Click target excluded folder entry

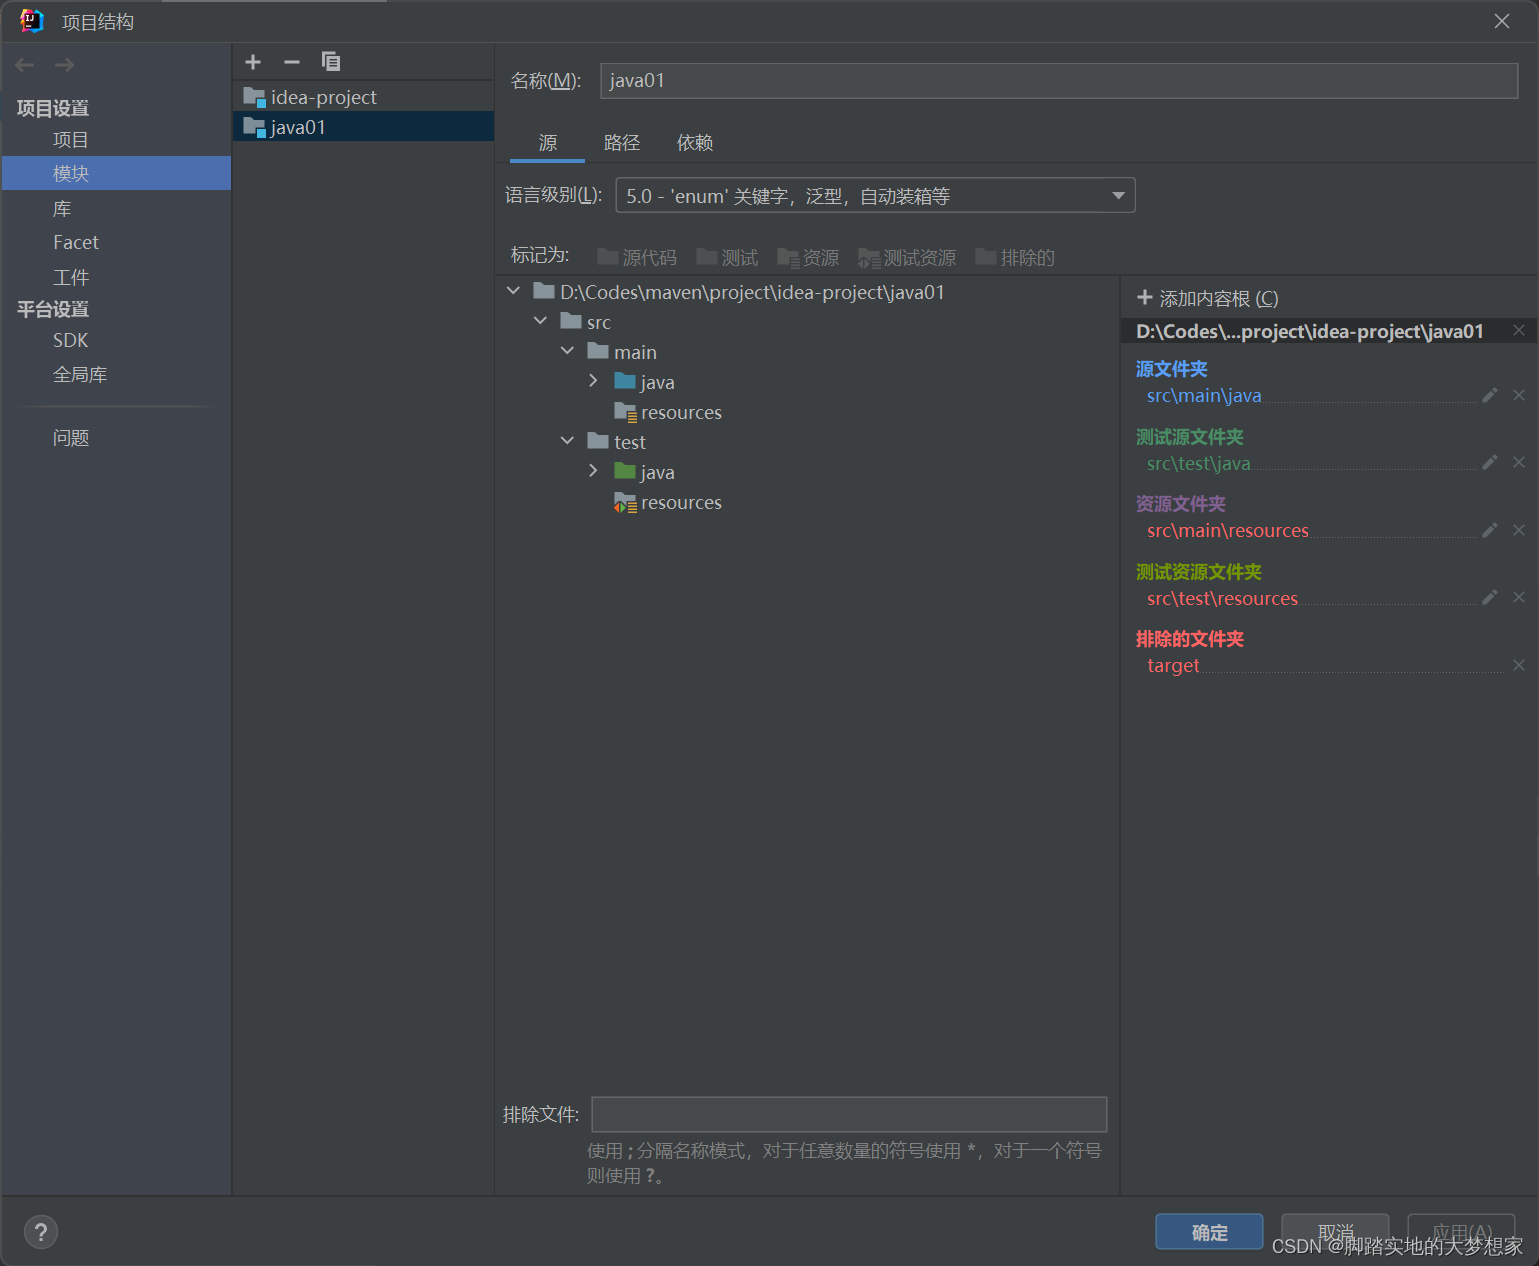click(x=1173, y=665)
